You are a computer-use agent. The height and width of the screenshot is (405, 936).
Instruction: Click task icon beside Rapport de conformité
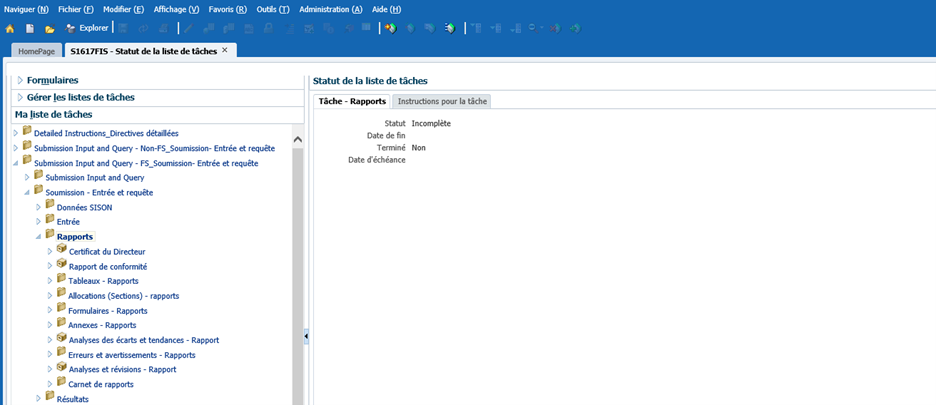61,265
